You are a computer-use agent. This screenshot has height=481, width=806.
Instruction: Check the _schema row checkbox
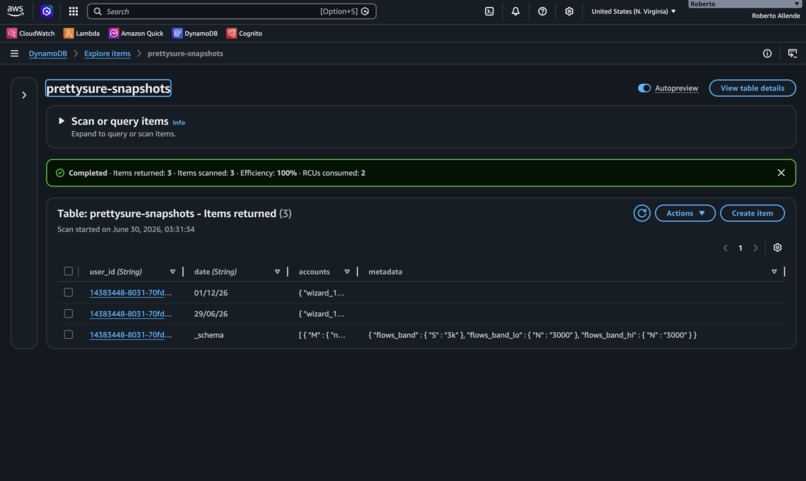click(68, 335)
